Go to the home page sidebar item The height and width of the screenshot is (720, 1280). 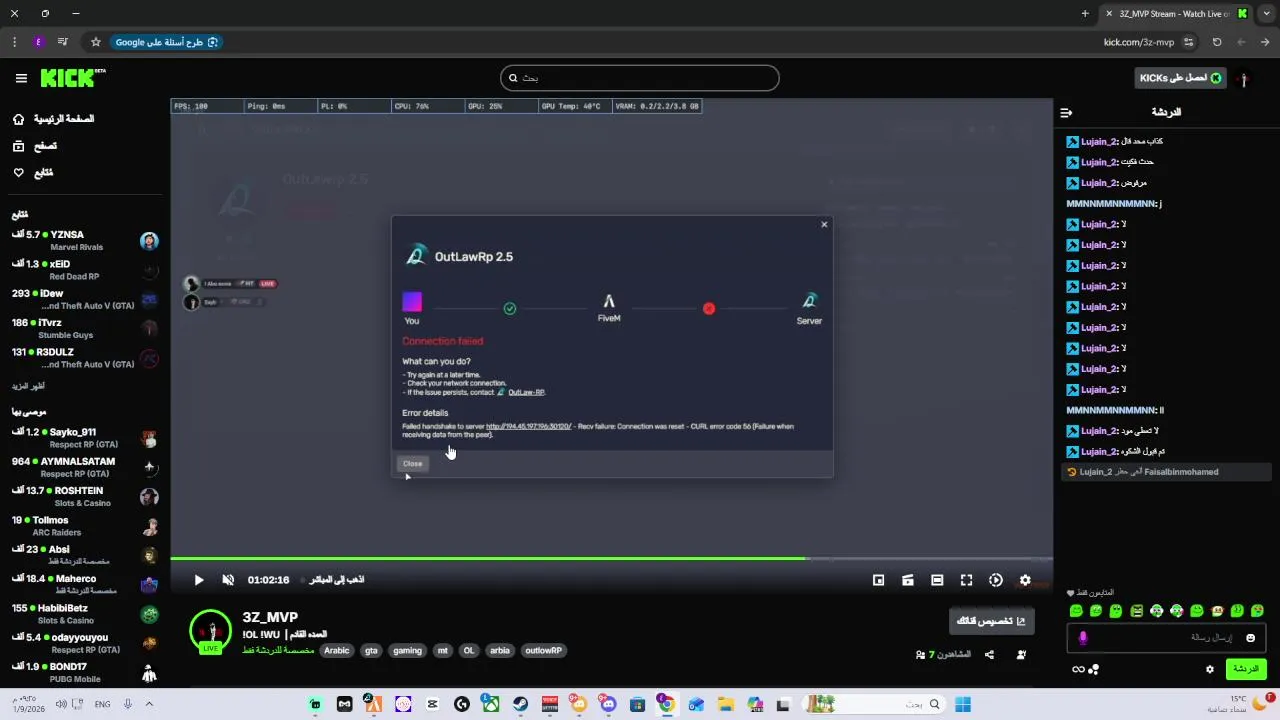tap(54, 119)
